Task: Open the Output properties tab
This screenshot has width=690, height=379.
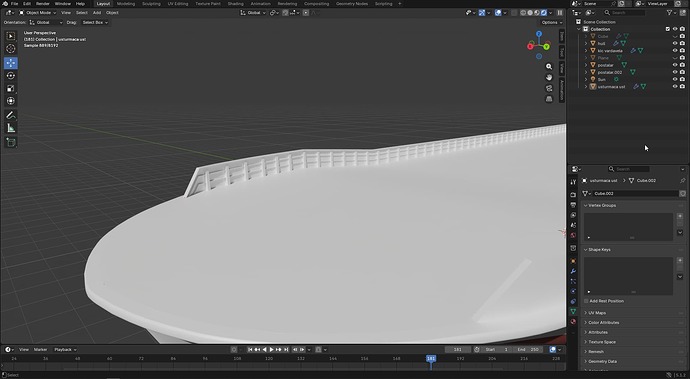Action: [573, 205]
